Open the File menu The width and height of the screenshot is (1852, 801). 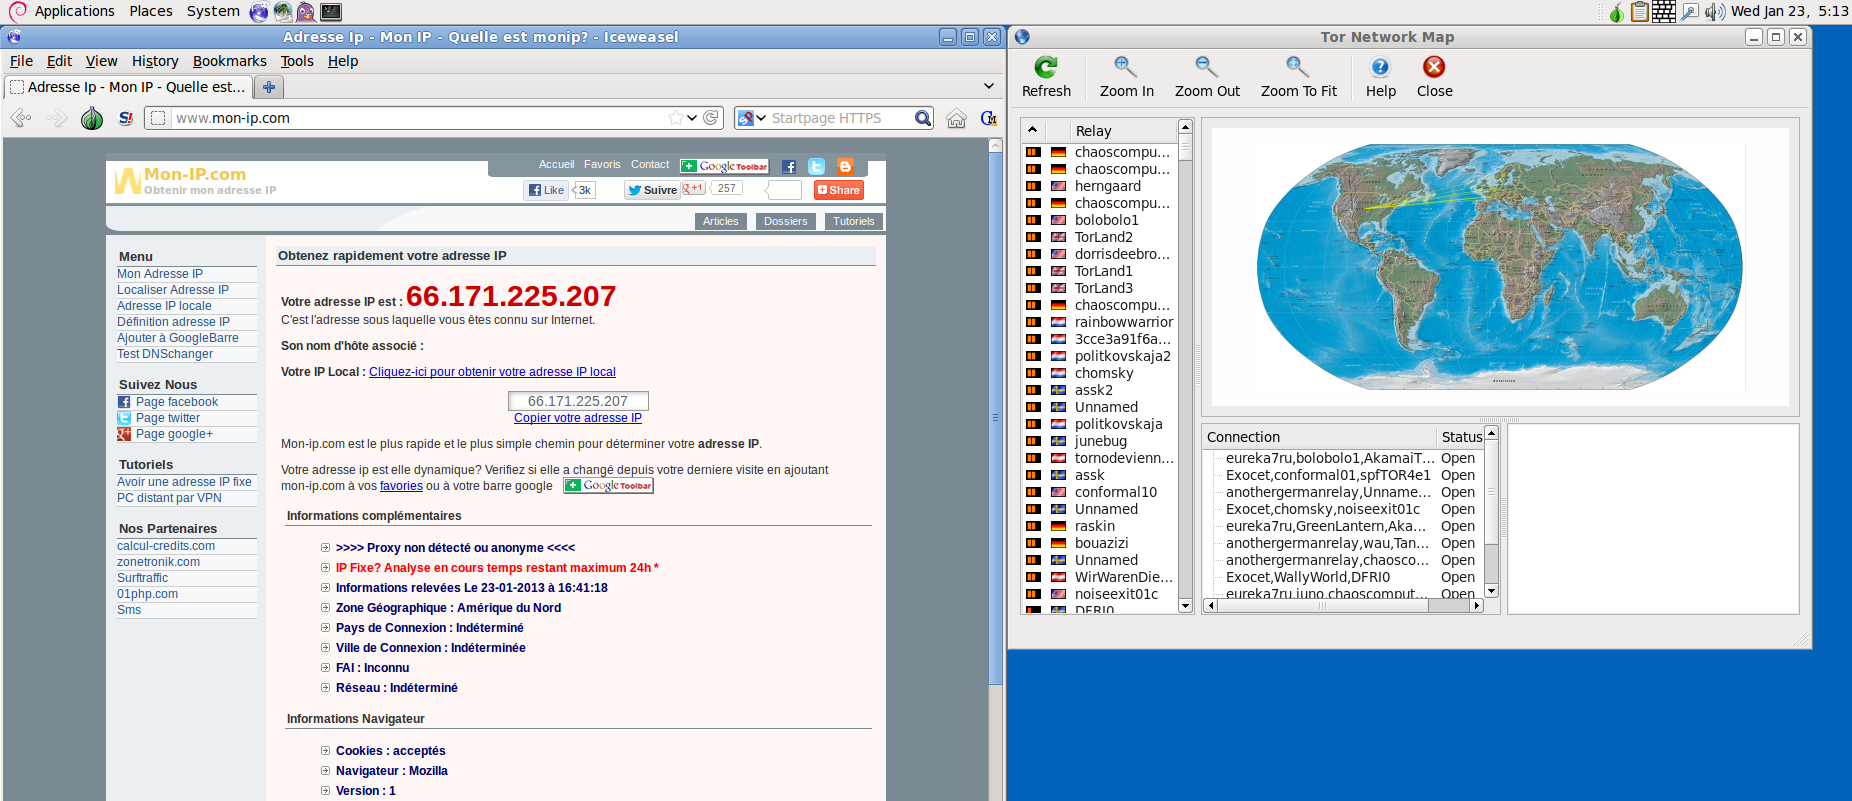click(x=21, y=61)
